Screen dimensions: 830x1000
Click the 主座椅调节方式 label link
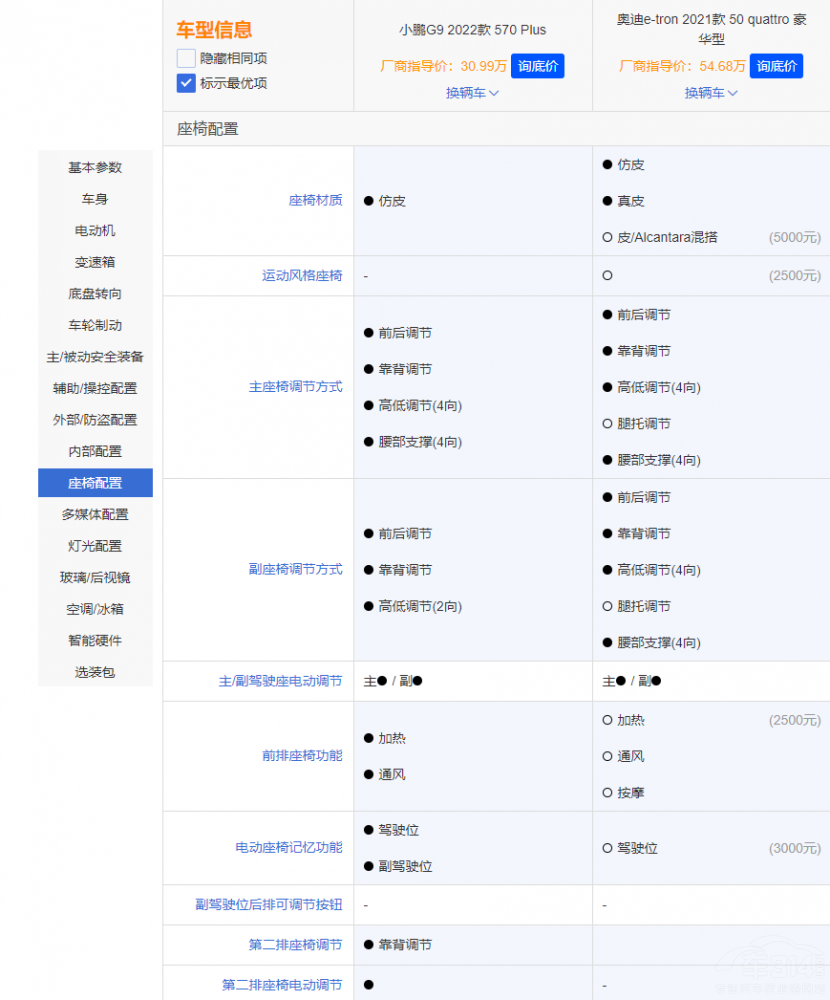tap(295, 387)
